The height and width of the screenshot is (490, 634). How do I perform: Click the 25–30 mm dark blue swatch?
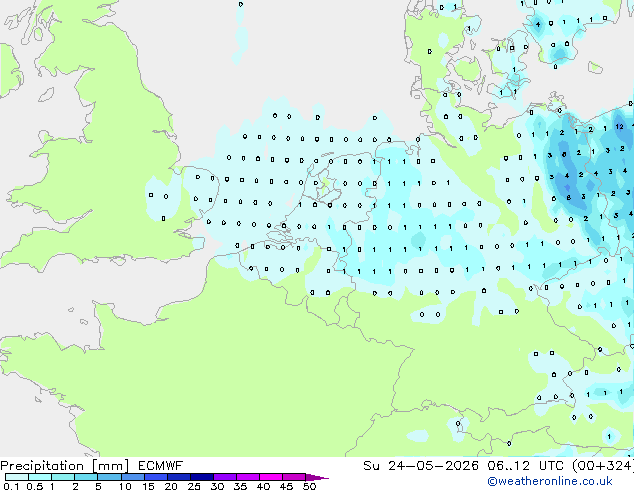point(201,477)
